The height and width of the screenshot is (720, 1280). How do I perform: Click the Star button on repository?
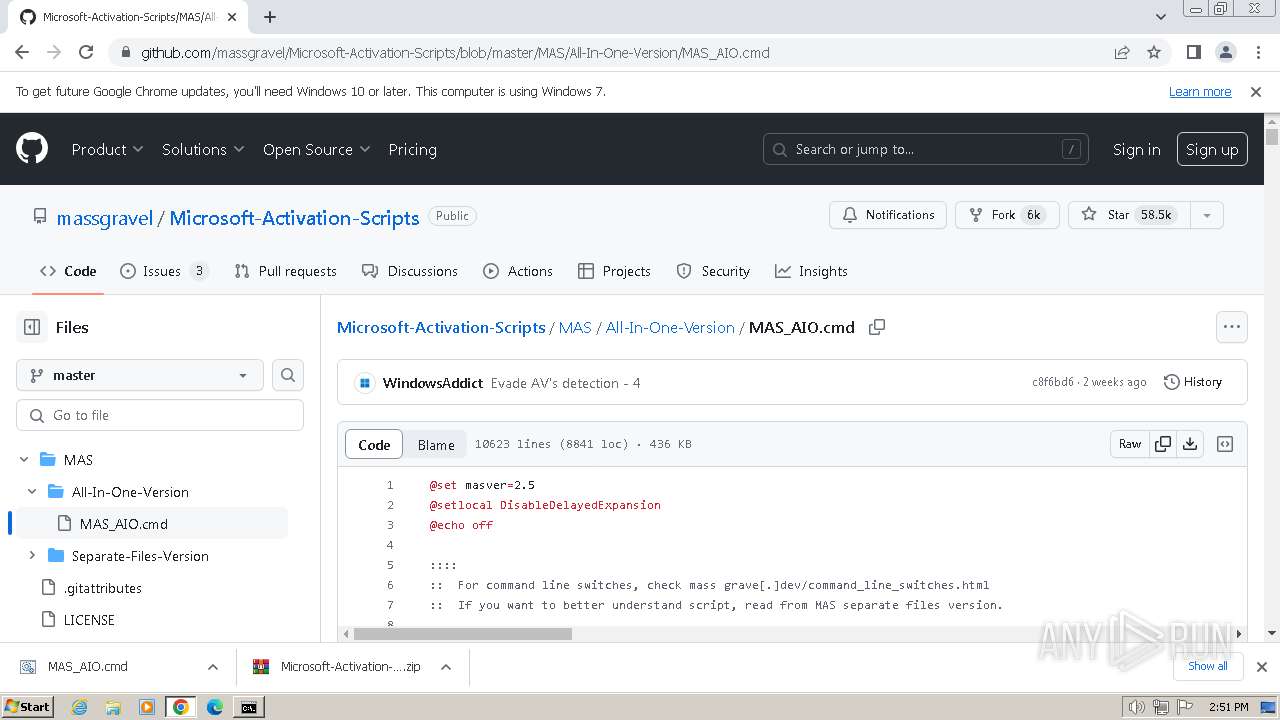[1129, 215]
